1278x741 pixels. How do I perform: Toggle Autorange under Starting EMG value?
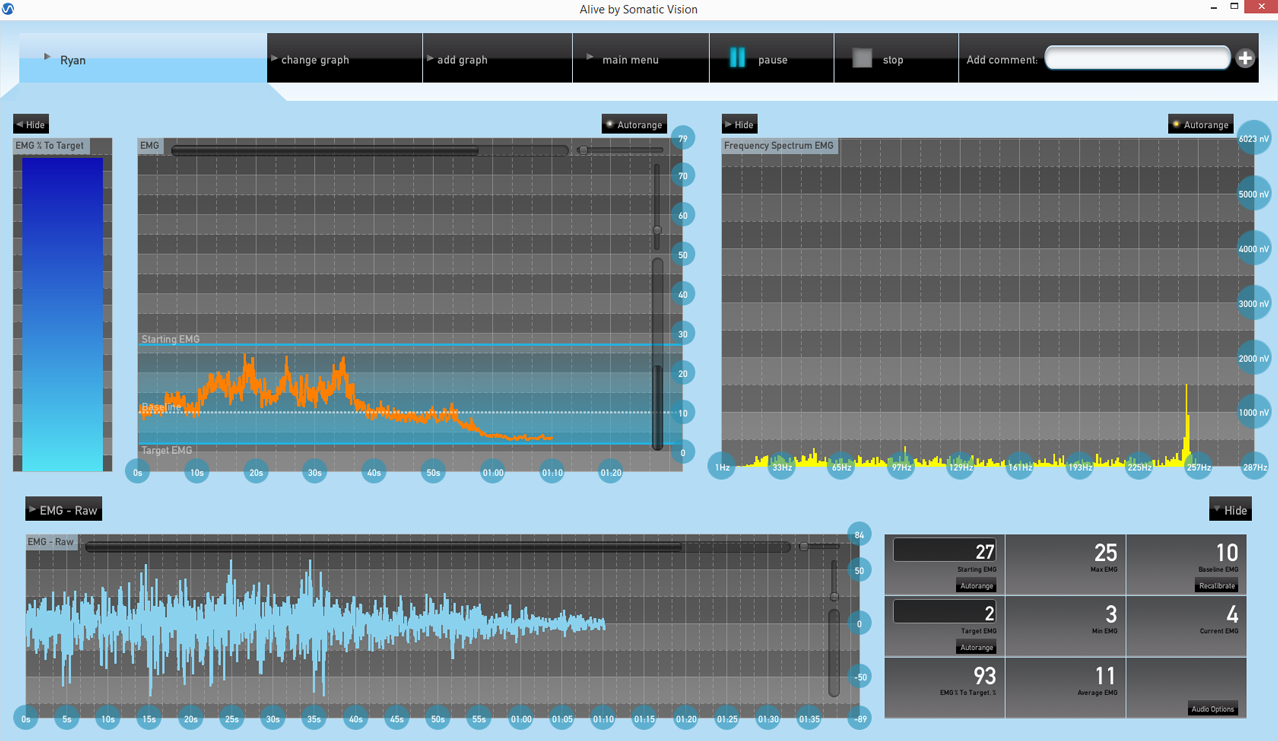[975, 586]
